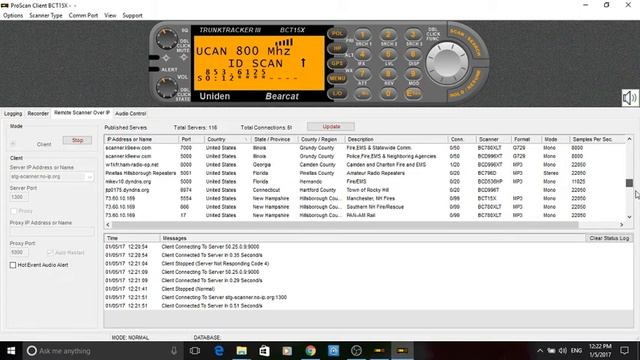The height and width of the screenshot is (360, 640).
Task: Click keypad number 0
Action: pos(388,93)
